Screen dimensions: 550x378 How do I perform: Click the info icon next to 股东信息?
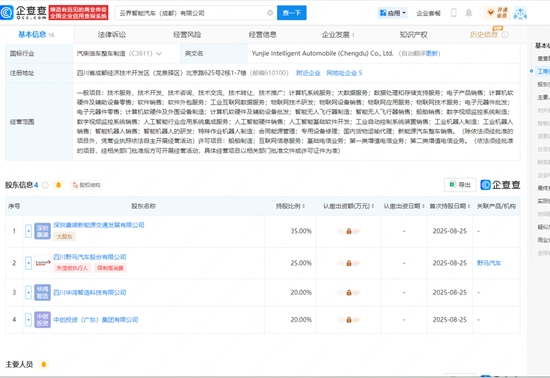click(45, 185)
